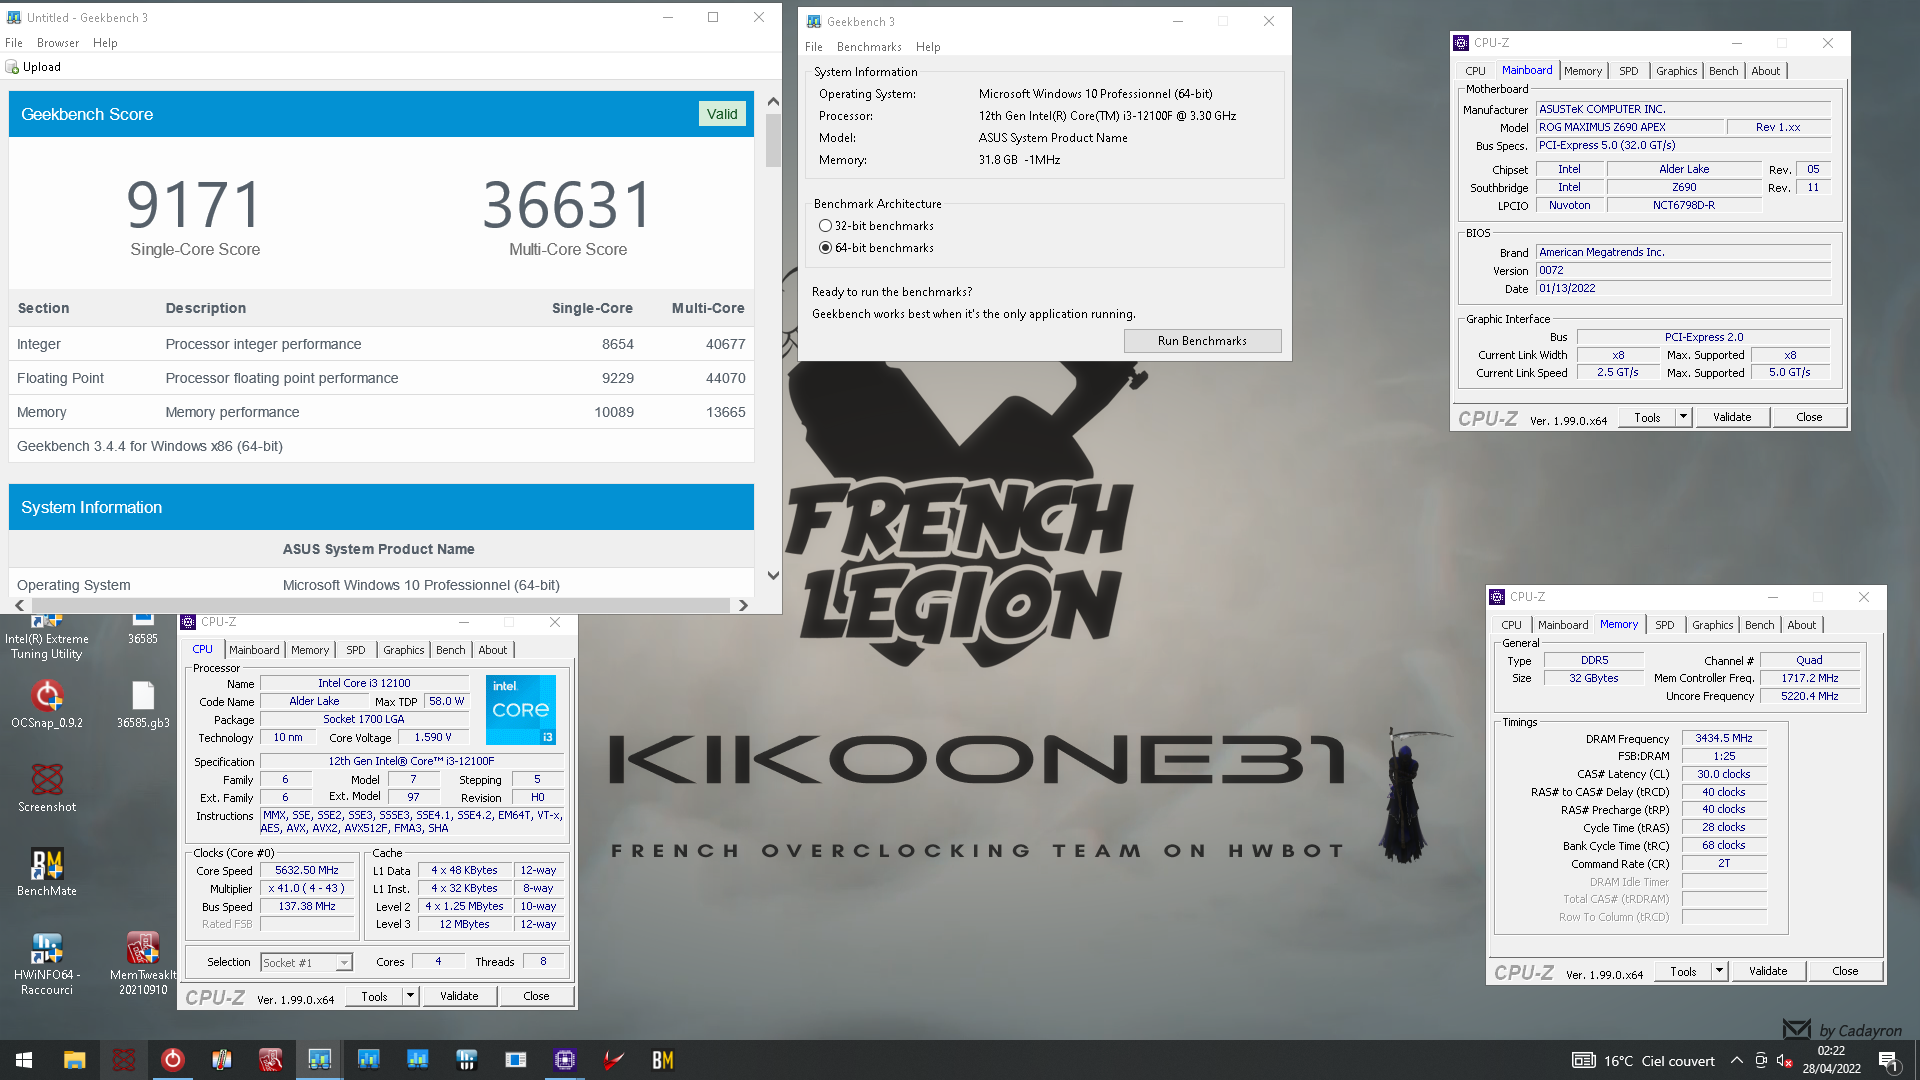Open the BM BenchMate taskbar icon
This screenshot has width=1920, height=1080.
663,1060
